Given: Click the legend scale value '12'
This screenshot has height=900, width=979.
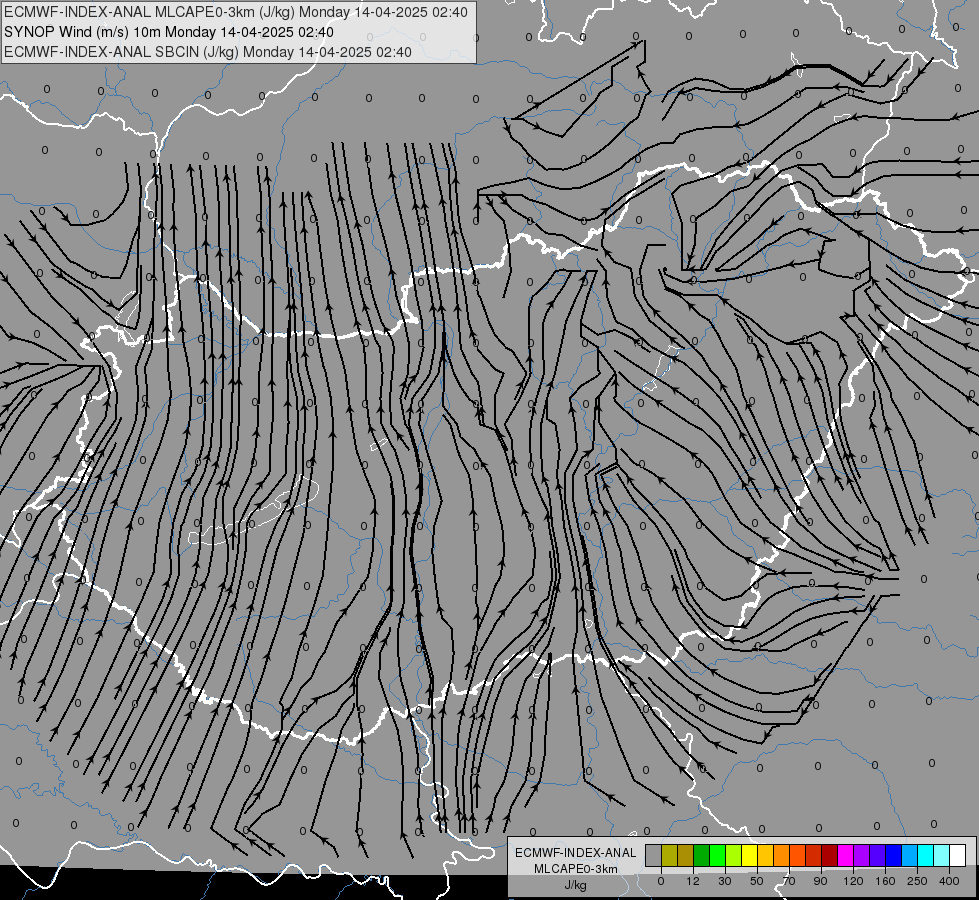Looking at the screenshot, I should [693, 881].
